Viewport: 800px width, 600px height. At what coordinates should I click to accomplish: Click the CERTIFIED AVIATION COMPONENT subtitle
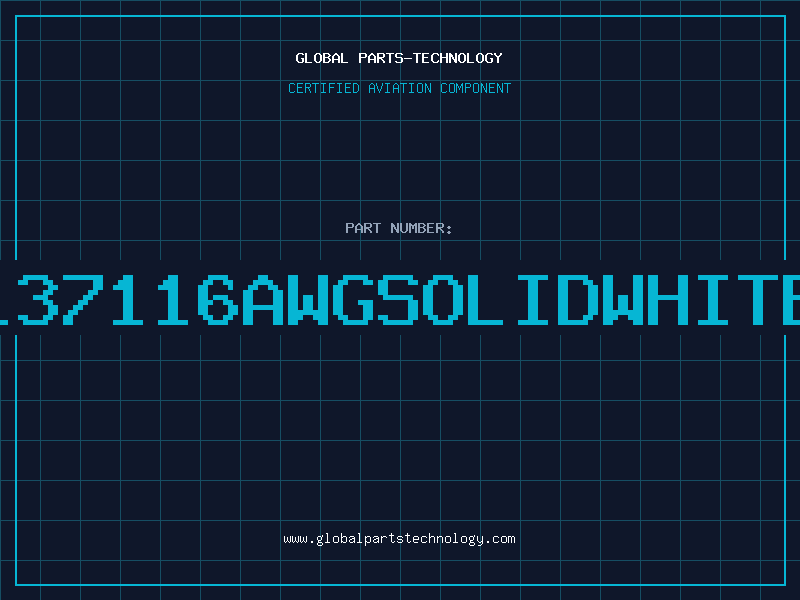pos(399,88)
